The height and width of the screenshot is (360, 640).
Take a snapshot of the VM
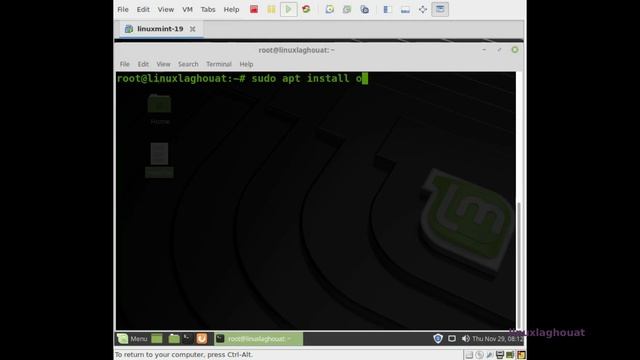point(329,9)
